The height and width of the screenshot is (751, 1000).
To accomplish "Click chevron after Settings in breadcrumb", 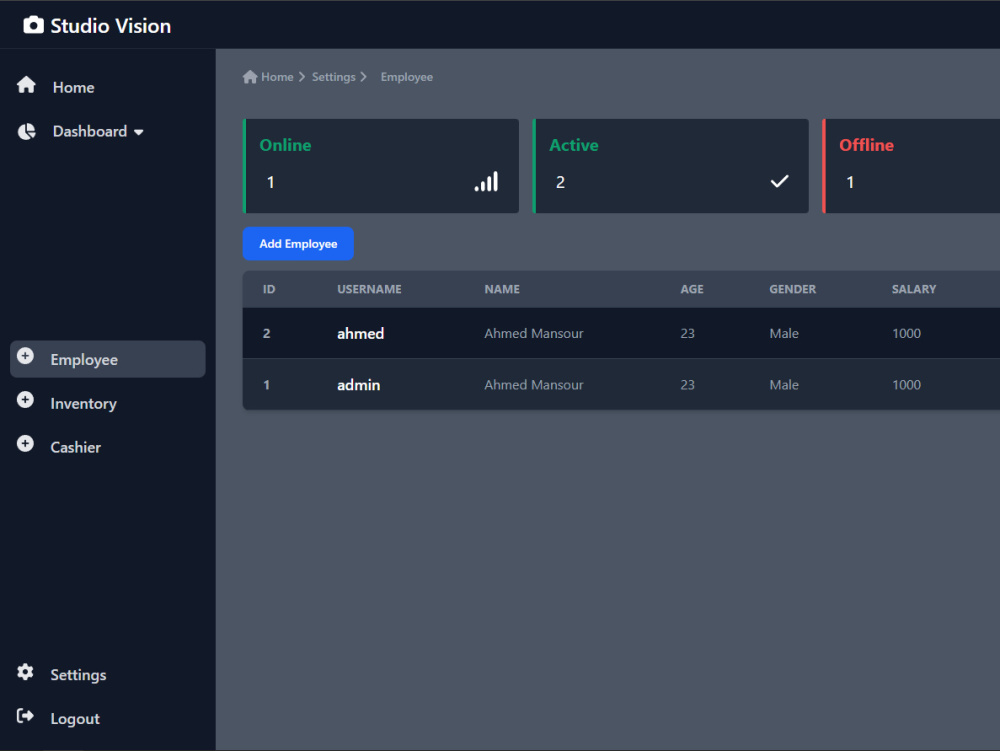I will (x=364, y=77).
